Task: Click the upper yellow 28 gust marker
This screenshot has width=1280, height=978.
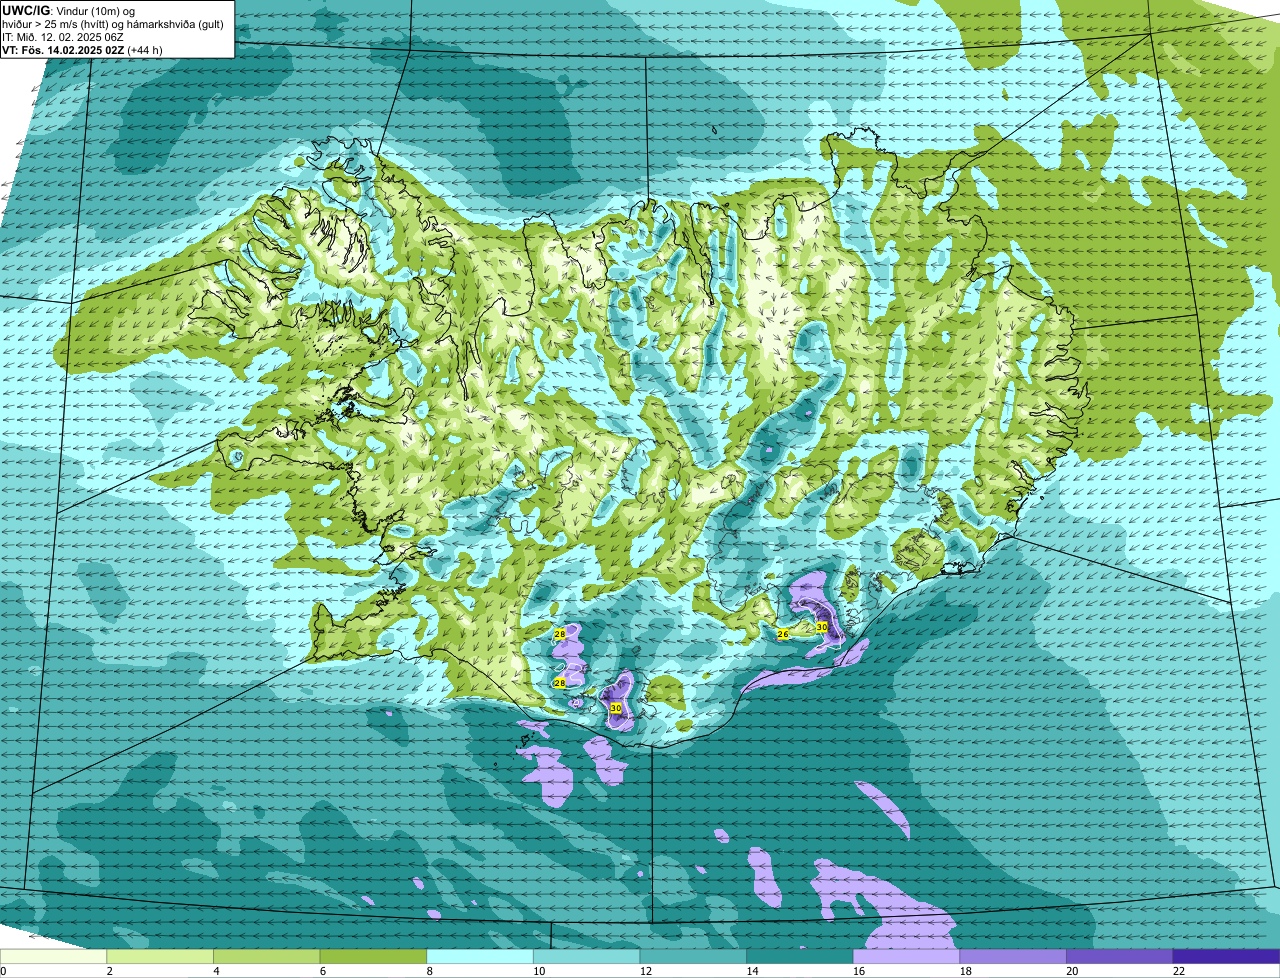Action: pyautogui.click(x=560, y=634)
